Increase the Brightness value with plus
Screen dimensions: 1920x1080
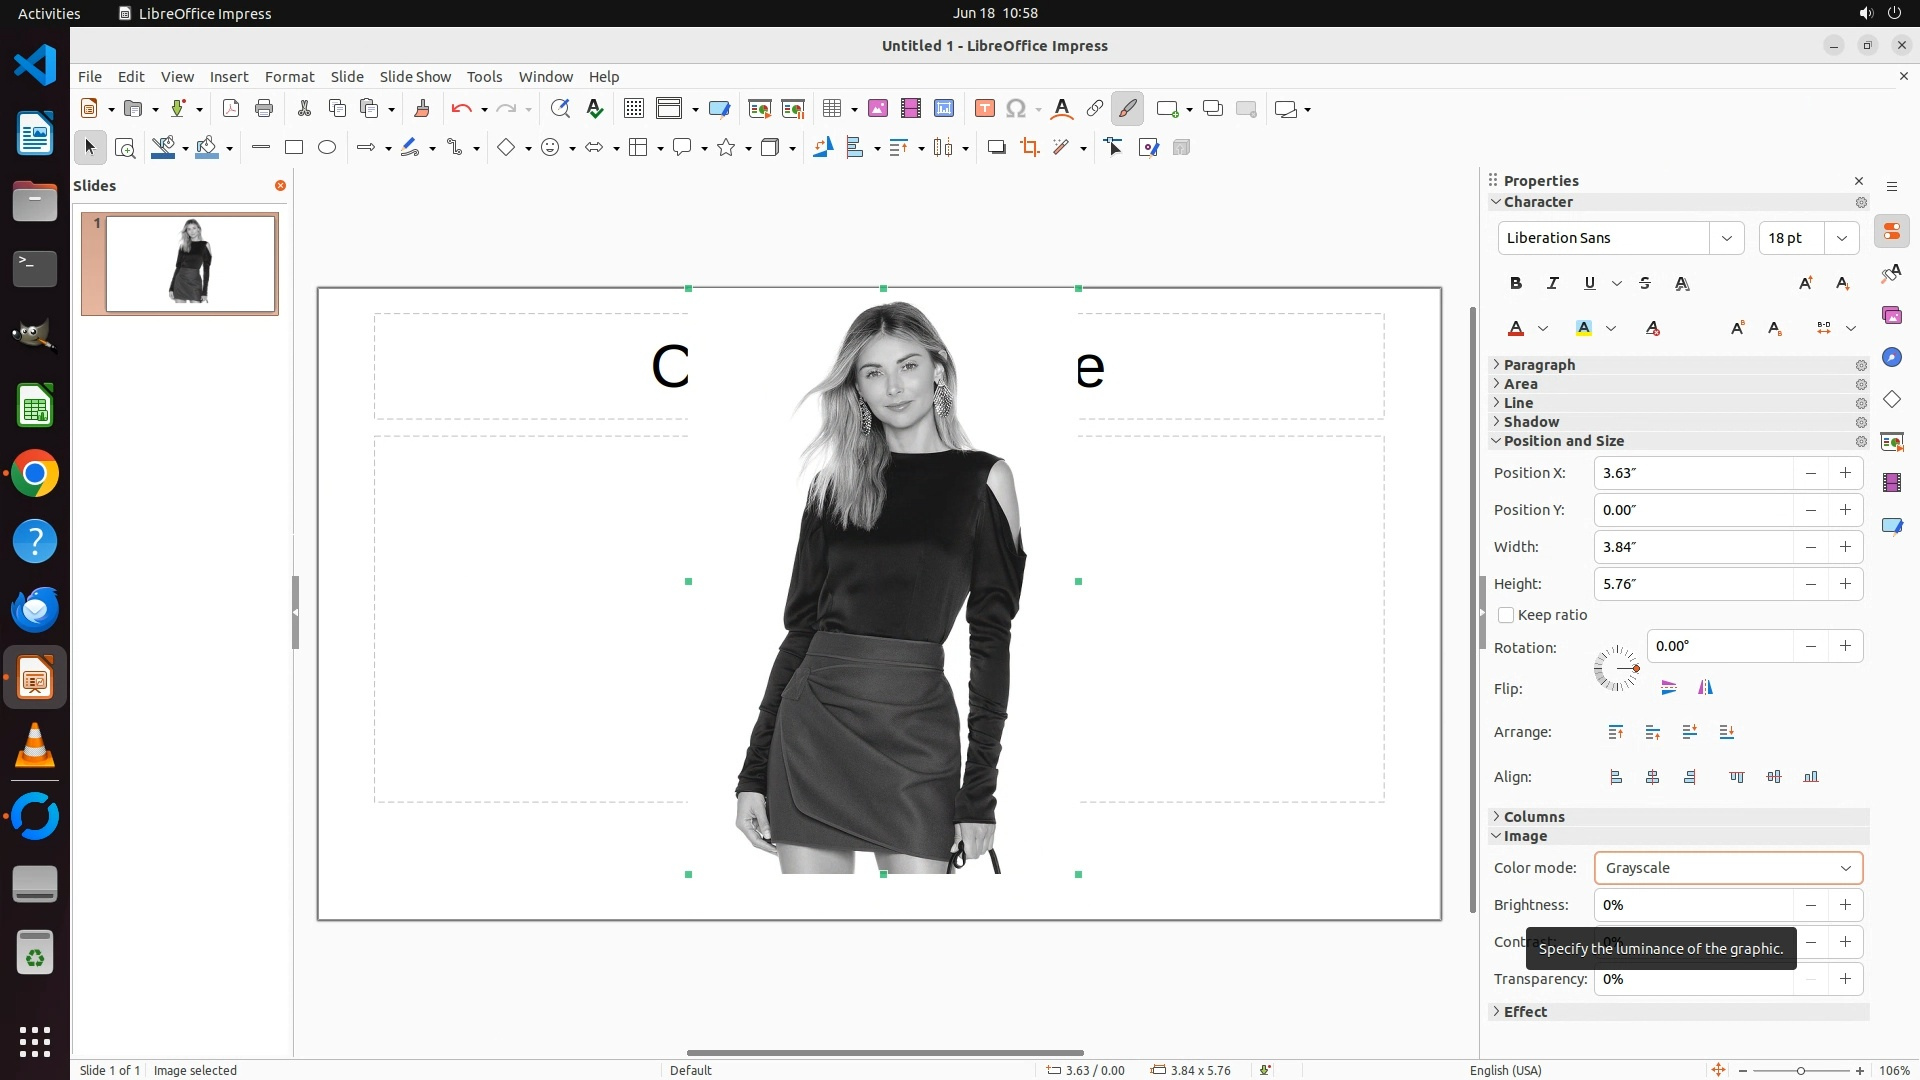1845,905
